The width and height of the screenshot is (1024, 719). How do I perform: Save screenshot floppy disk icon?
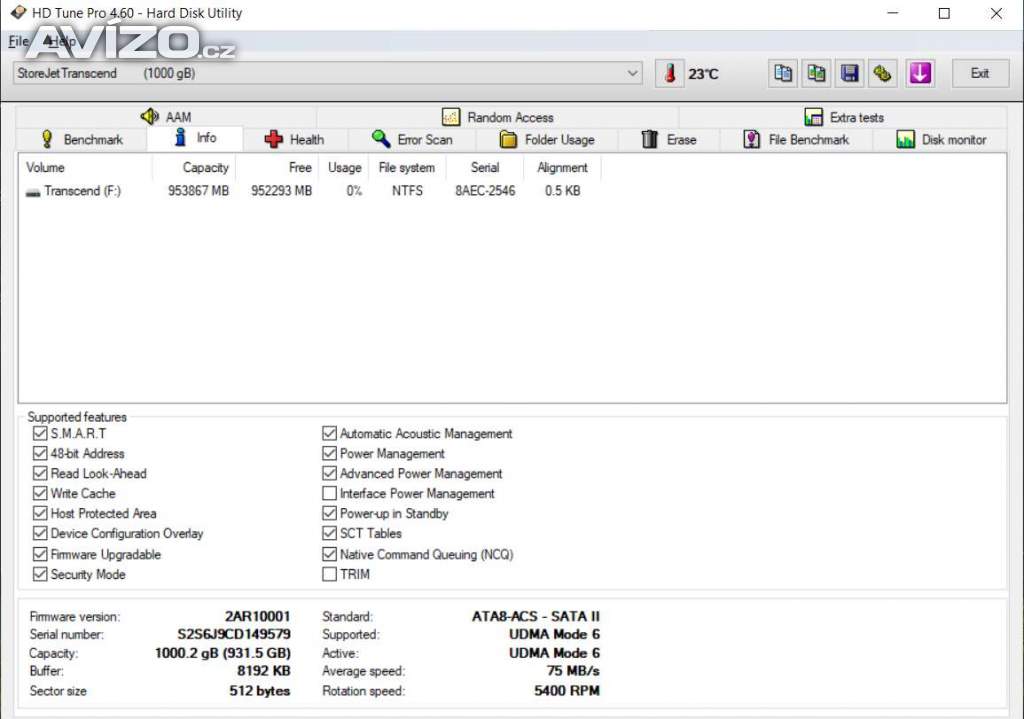click(849, 73)
